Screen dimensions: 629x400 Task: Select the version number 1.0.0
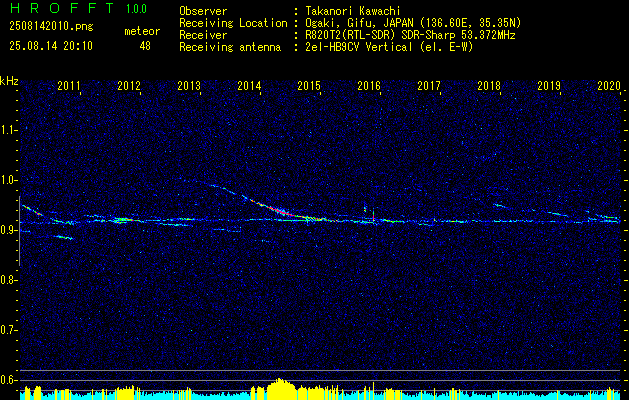[x=136, y=9]
